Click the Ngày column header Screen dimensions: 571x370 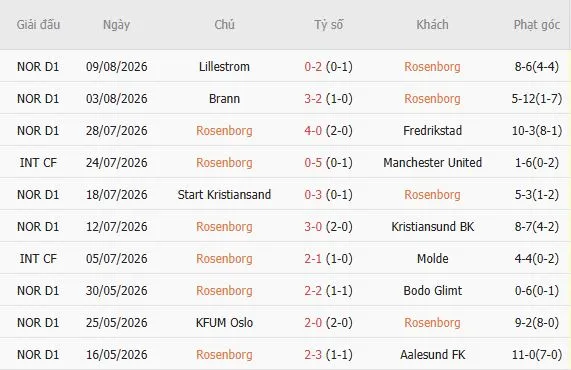pyautogui.click(x=117, y=25)
